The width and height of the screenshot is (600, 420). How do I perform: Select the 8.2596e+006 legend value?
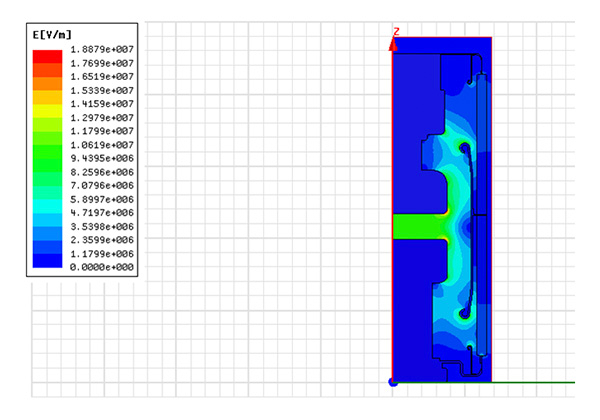102,172
